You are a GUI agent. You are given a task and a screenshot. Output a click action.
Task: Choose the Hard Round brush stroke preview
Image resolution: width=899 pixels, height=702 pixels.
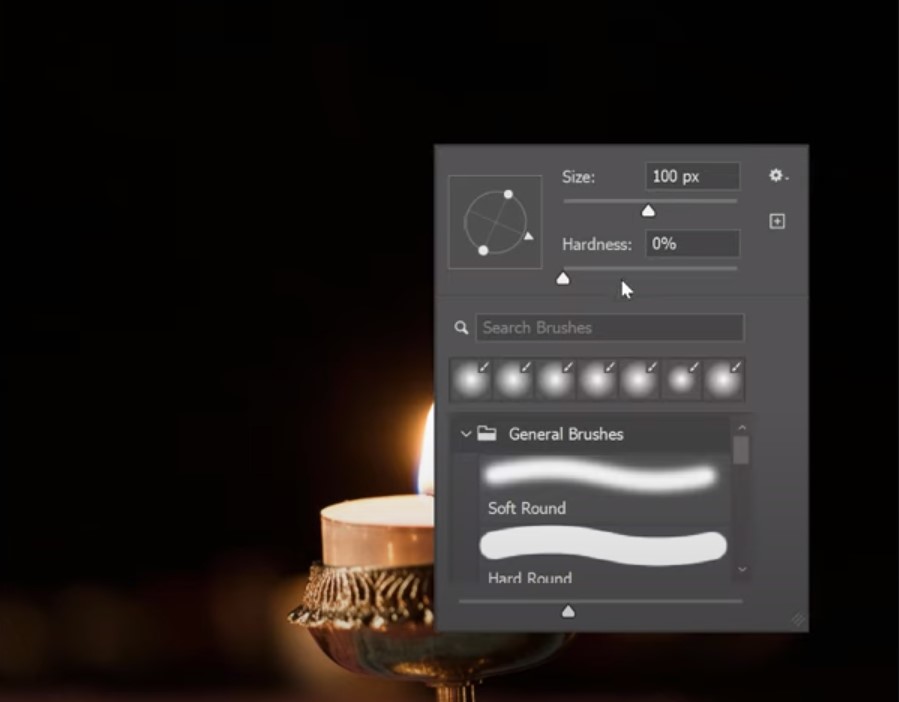pos(603,546)
